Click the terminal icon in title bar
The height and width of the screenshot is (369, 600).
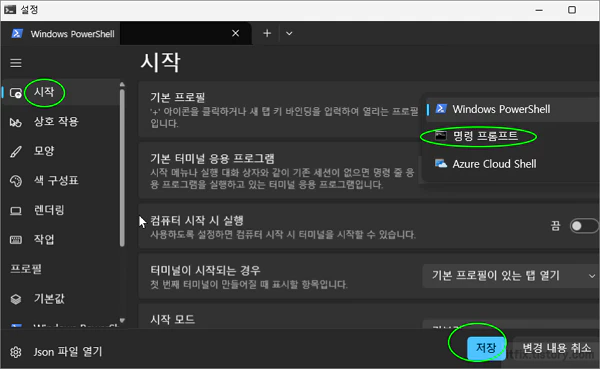(10, 10)
